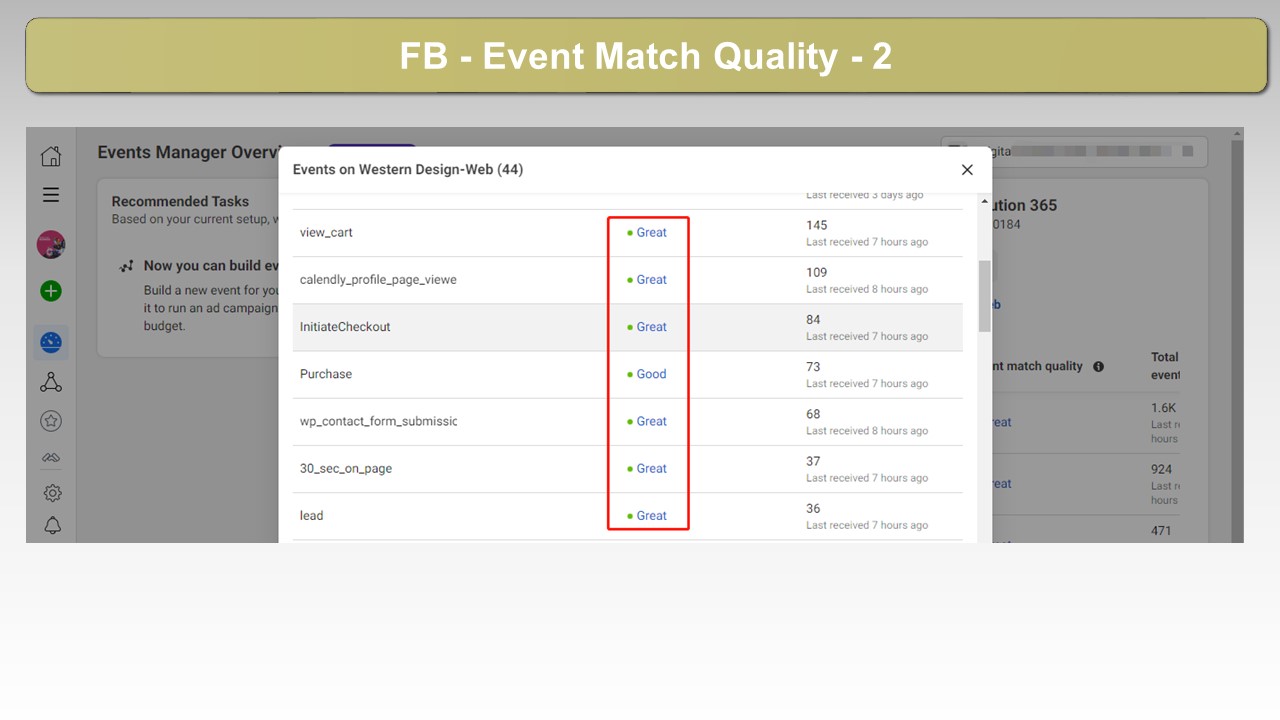Open the Settings gear icon
Viewport: 1280px width, 720px height.
point(52,493)
